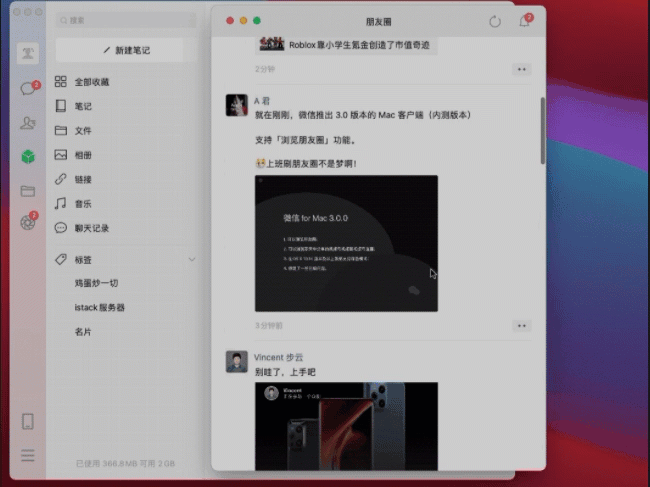
Task: Click the 3分钟前 timestamp
Action: coord(269,326)
